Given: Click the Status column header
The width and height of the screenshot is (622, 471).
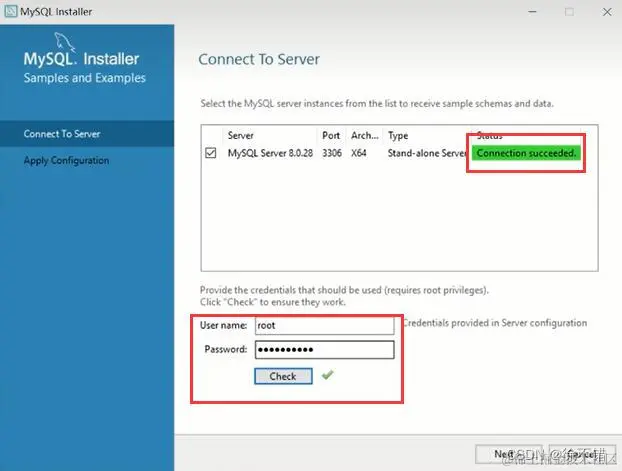Looking at the screenshot, I should coord(490,135).
